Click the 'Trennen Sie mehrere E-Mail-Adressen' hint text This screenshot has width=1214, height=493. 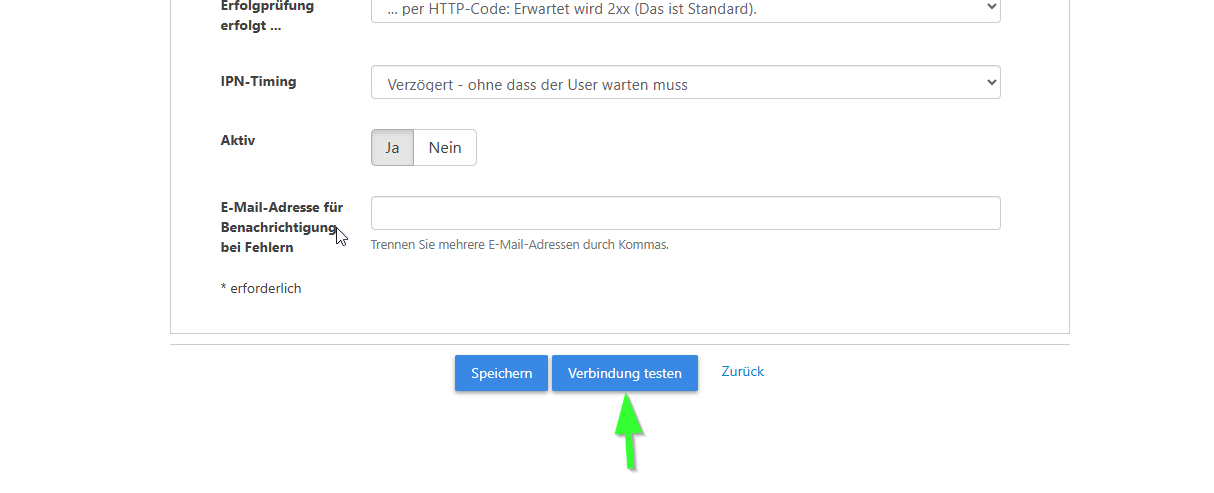(519, 244)
